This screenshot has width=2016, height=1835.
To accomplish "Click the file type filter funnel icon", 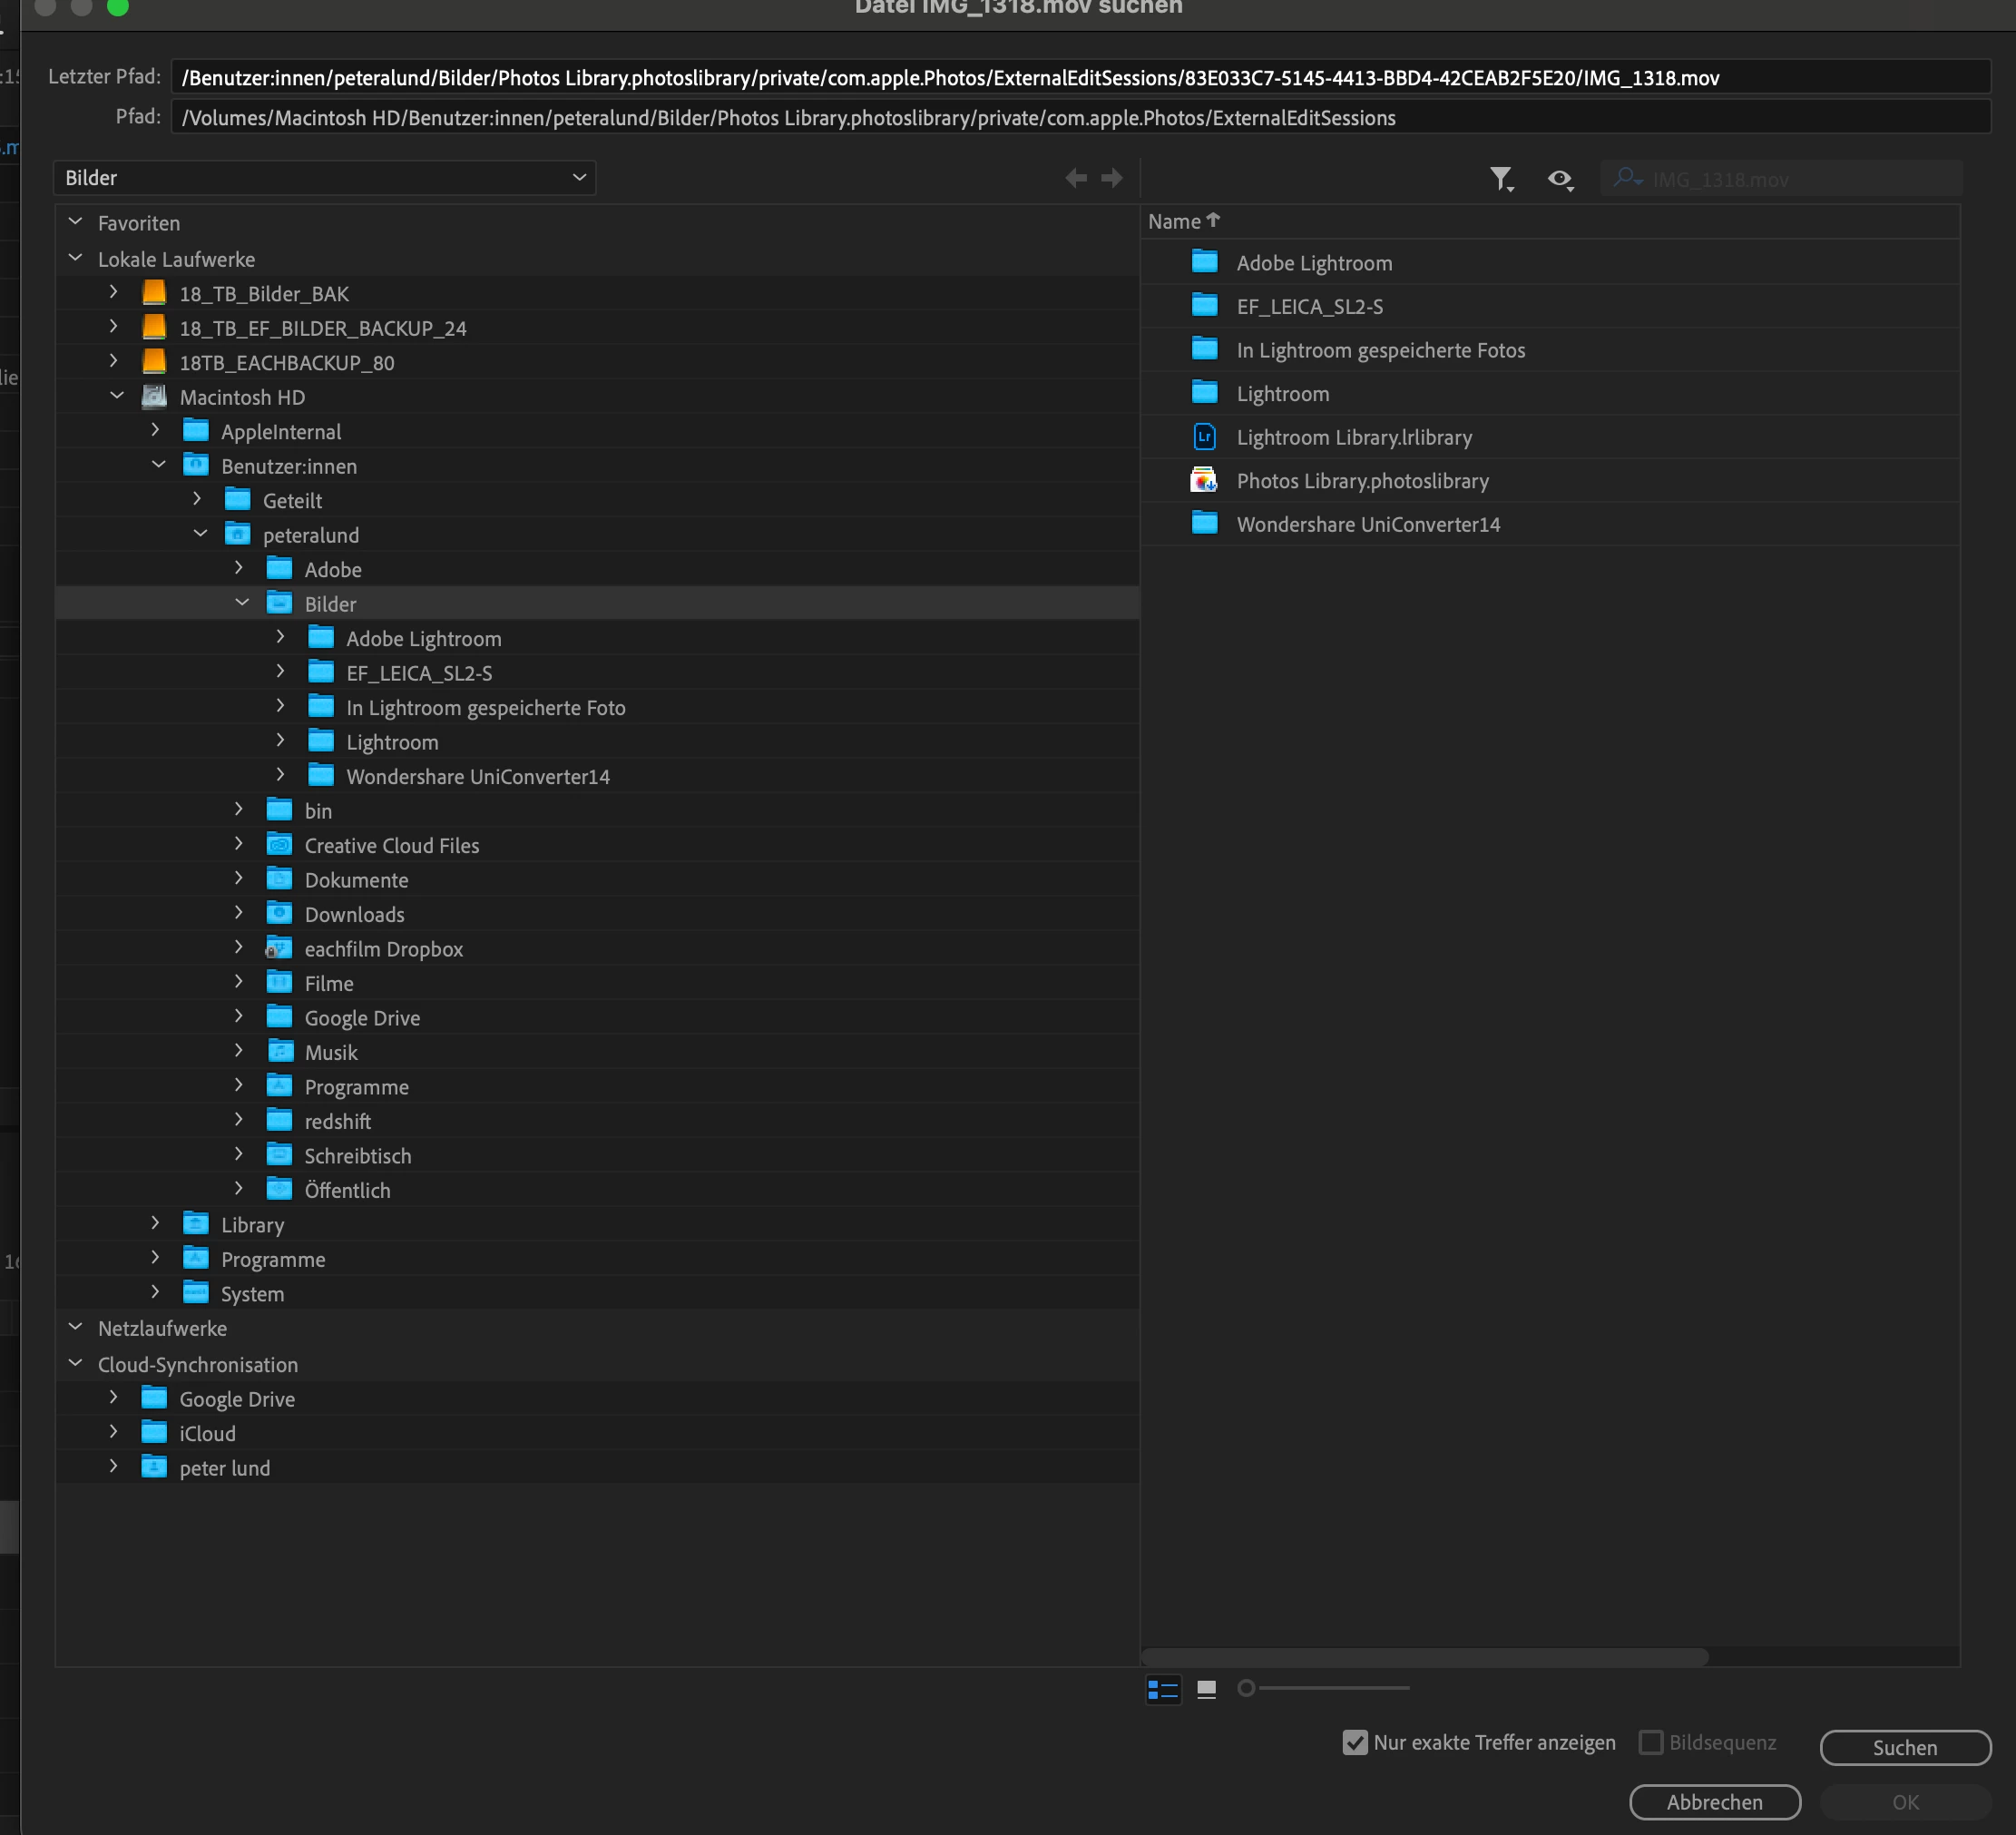I will [1500, 179].
